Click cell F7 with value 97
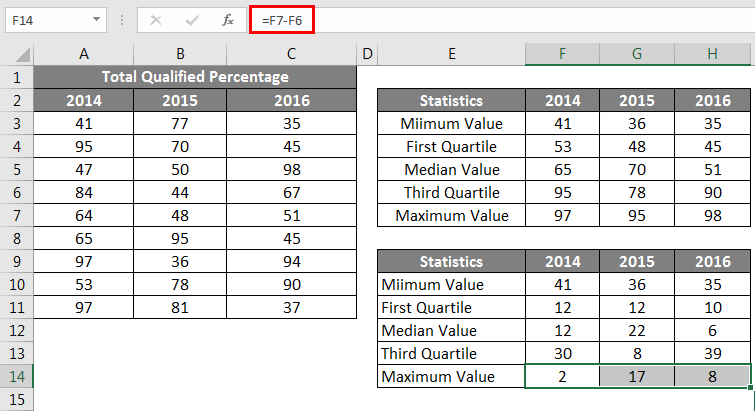755x411 pixels. click(562, 216)
